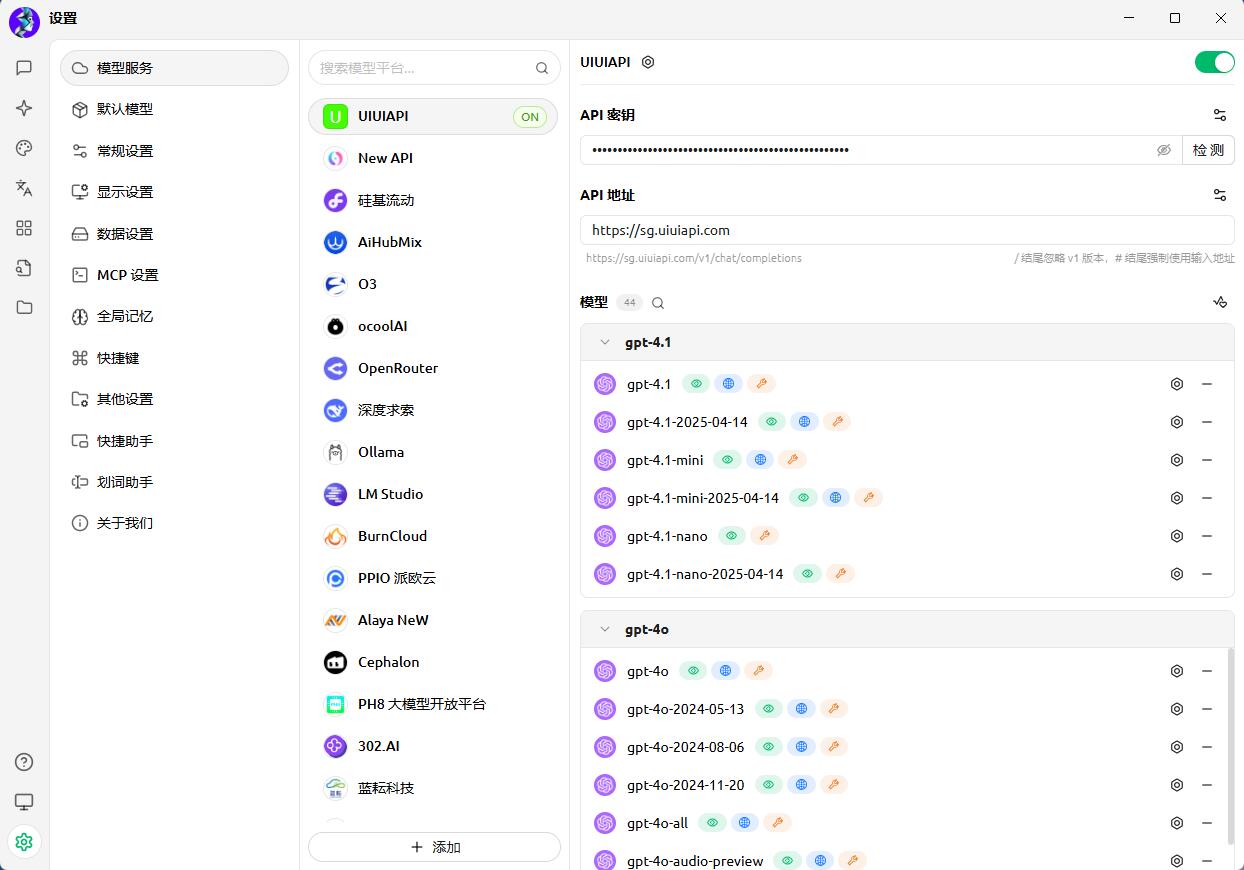Image resolution: width=1244 pixels, height=870 pixels.
Task: Open the mini apps grid icon
Action: coord(24,228)
